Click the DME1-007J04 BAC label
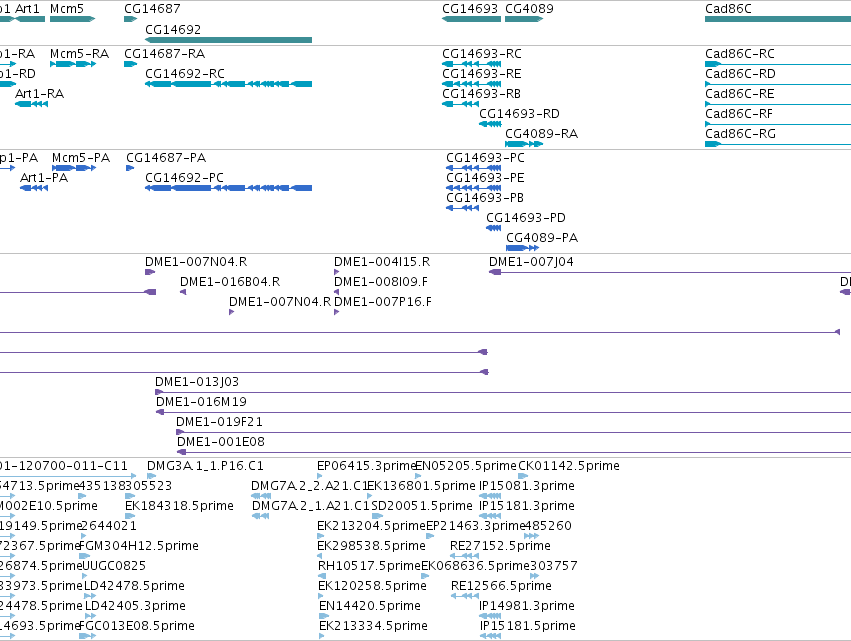 click(531, 262)
